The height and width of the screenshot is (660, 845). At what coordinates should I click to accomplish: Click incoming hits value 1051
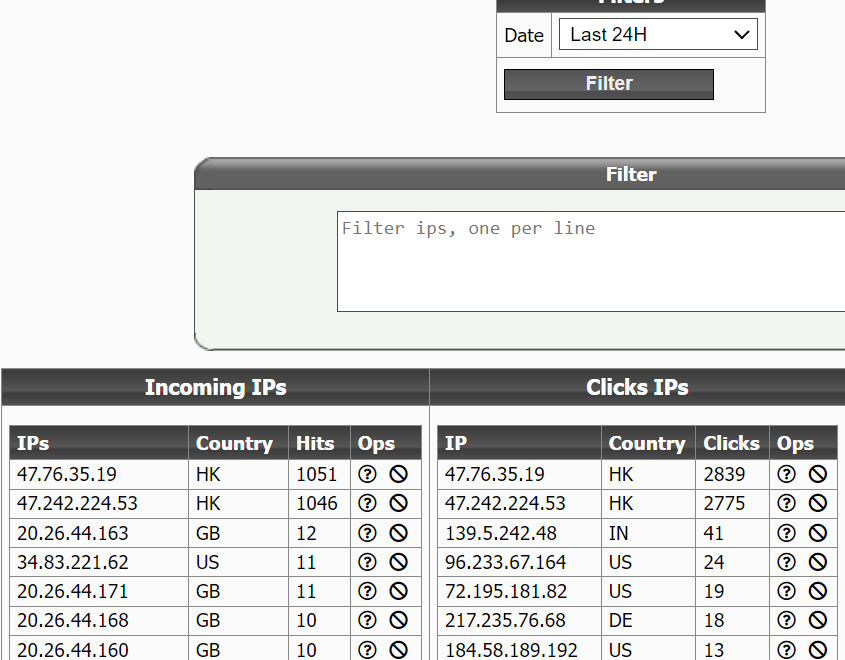tap(316, 474)
